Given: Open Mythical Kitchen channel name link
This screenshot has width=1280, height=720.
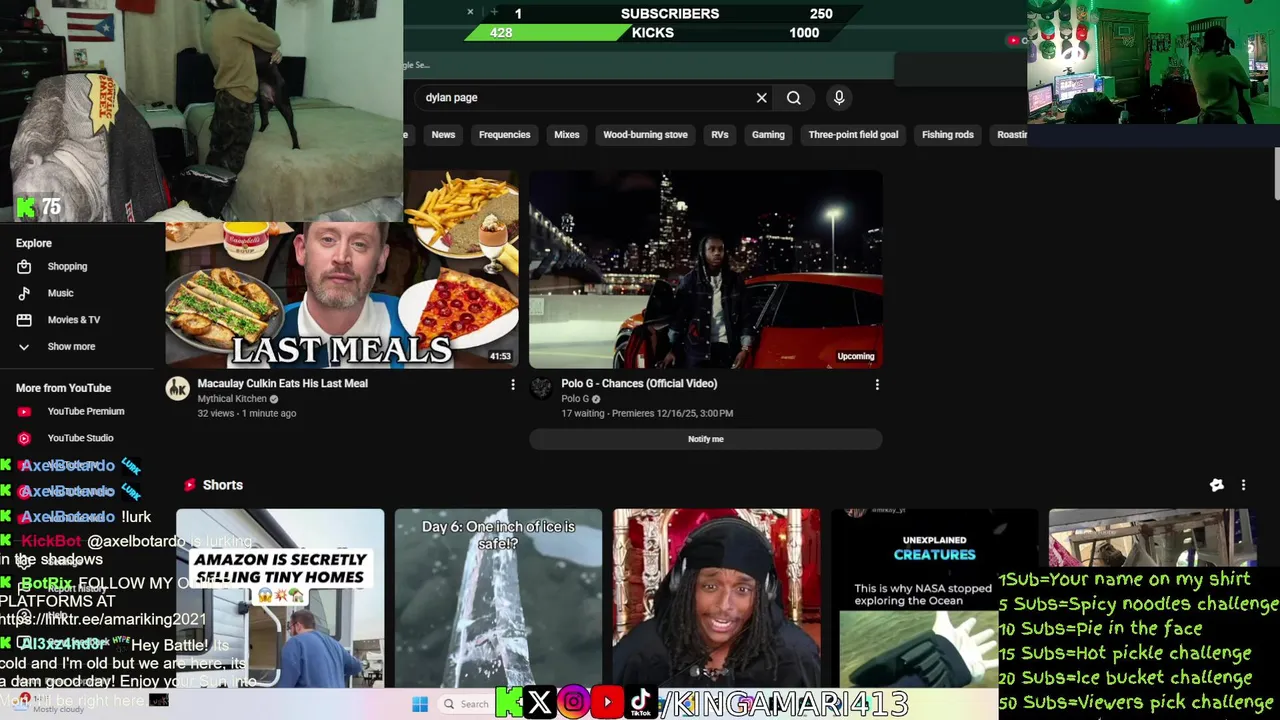Looking at the screenshot, I should click(x=232, y=399).
